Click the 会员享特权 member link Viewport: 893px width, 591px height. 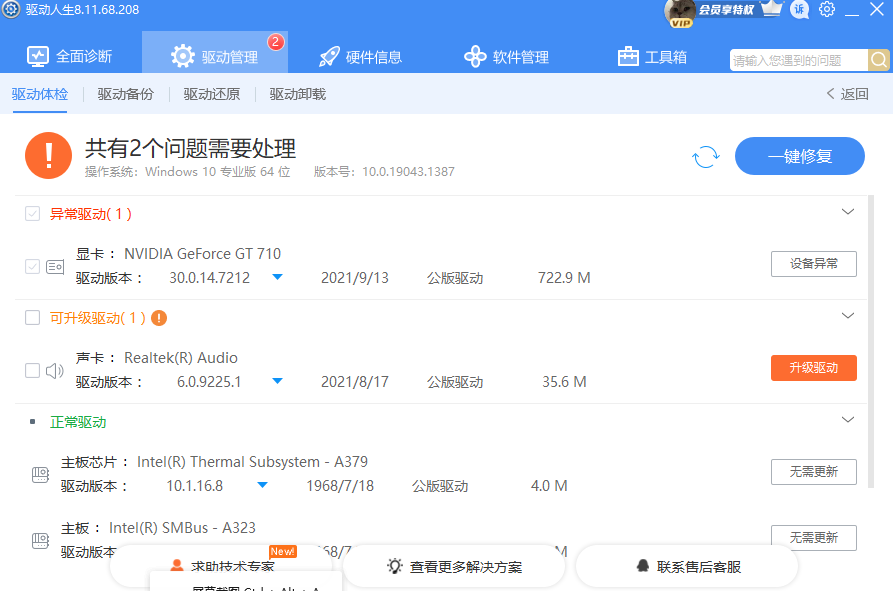726,10
